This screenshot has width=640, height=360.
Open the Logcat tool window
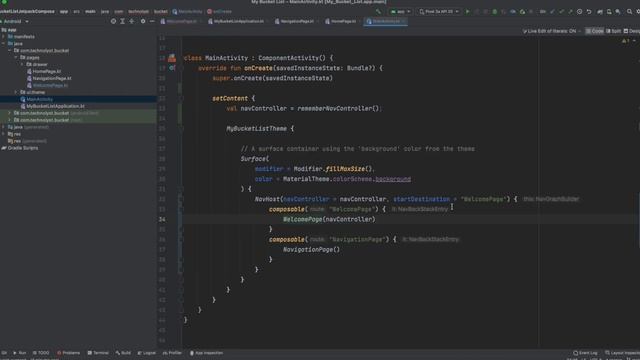147,353
